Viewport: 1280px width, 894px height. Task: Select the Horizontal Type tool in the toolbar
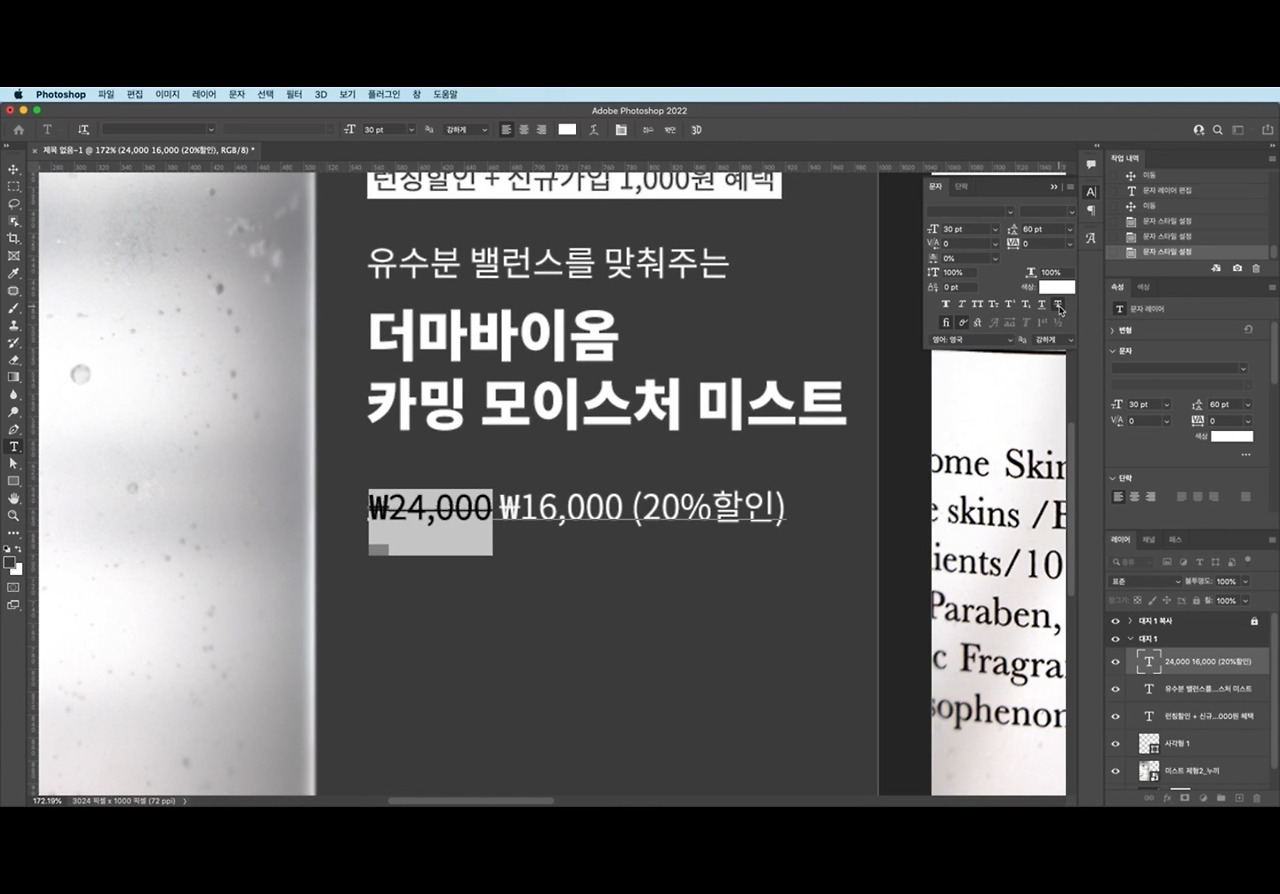14,446
